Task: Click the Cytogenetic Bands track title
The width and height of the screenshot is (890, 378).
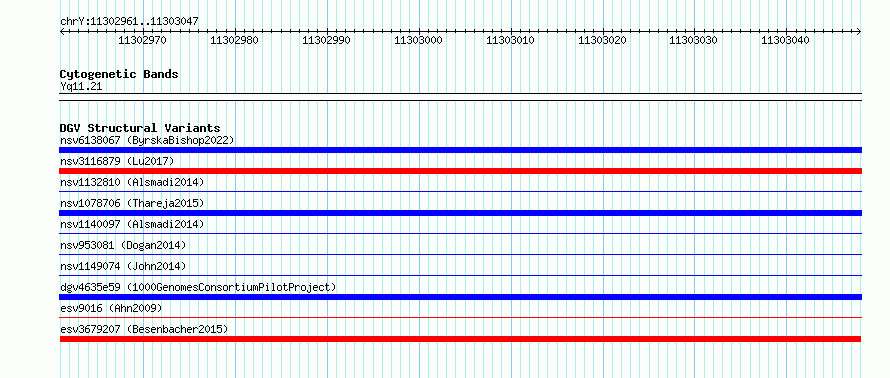Action: [119, 74]
